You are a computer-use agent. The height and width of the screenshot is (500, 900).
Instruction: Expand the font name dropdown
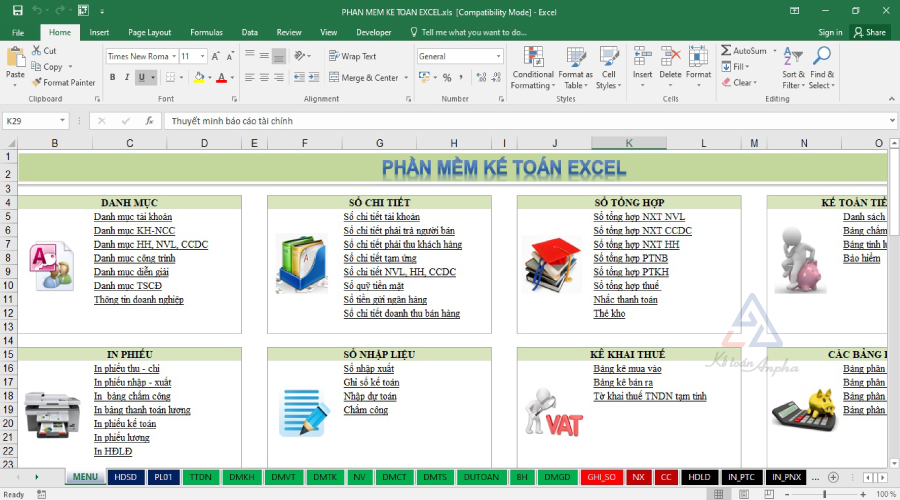(176, 56)
